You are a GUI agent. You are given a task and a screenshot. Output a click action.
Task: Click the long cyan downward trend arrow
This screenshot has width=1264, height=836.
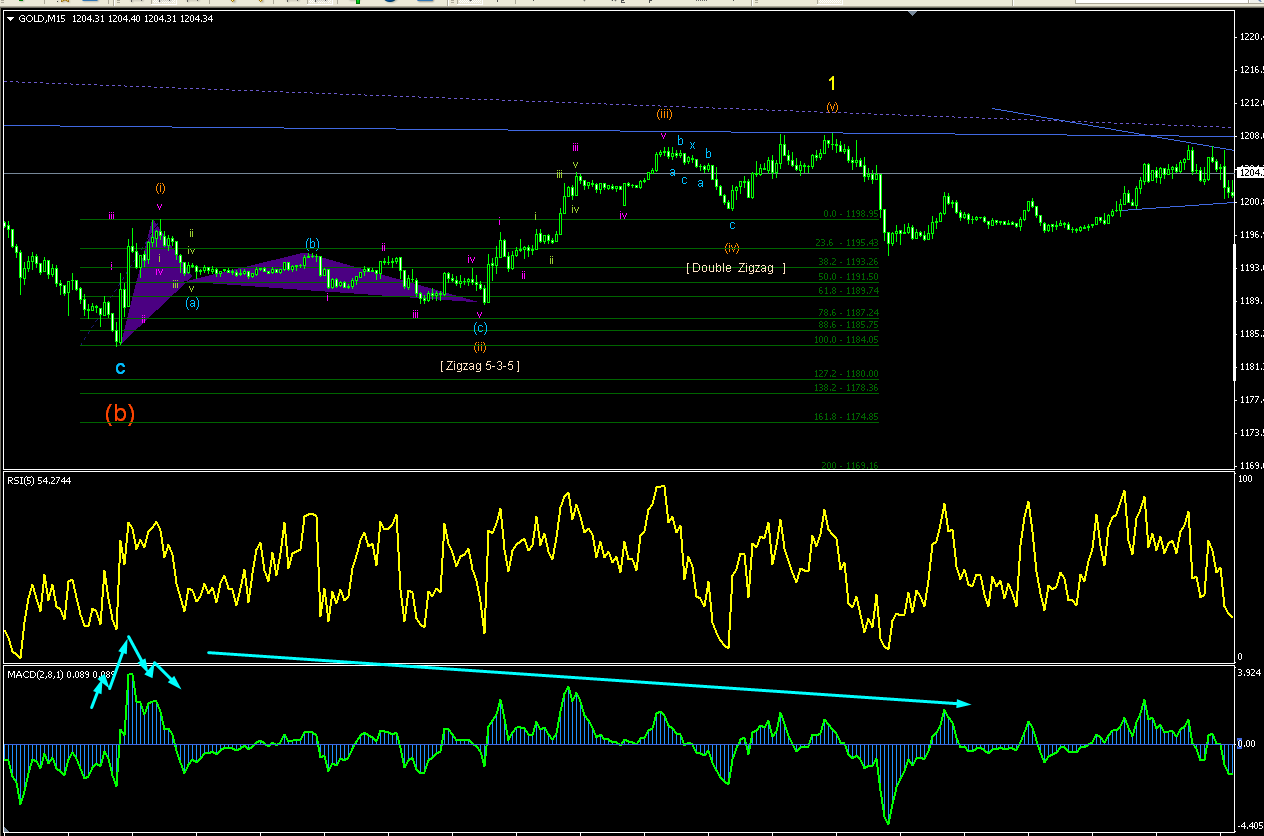[x=588, y=678]
